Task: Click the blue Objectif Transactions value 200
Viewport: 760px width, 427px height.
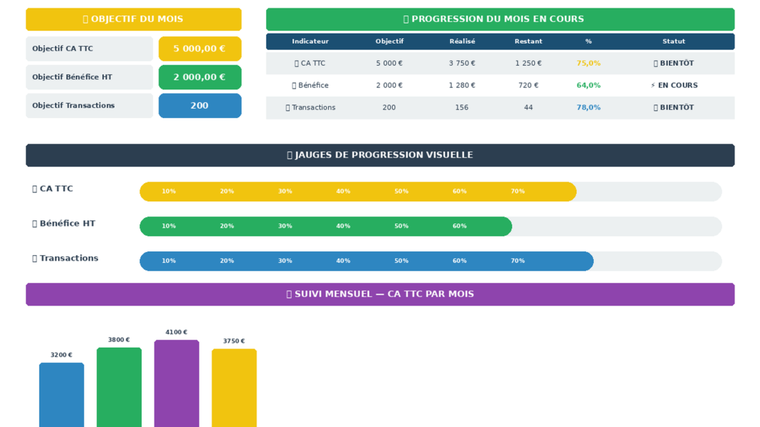Action: [x=199, y=106]
